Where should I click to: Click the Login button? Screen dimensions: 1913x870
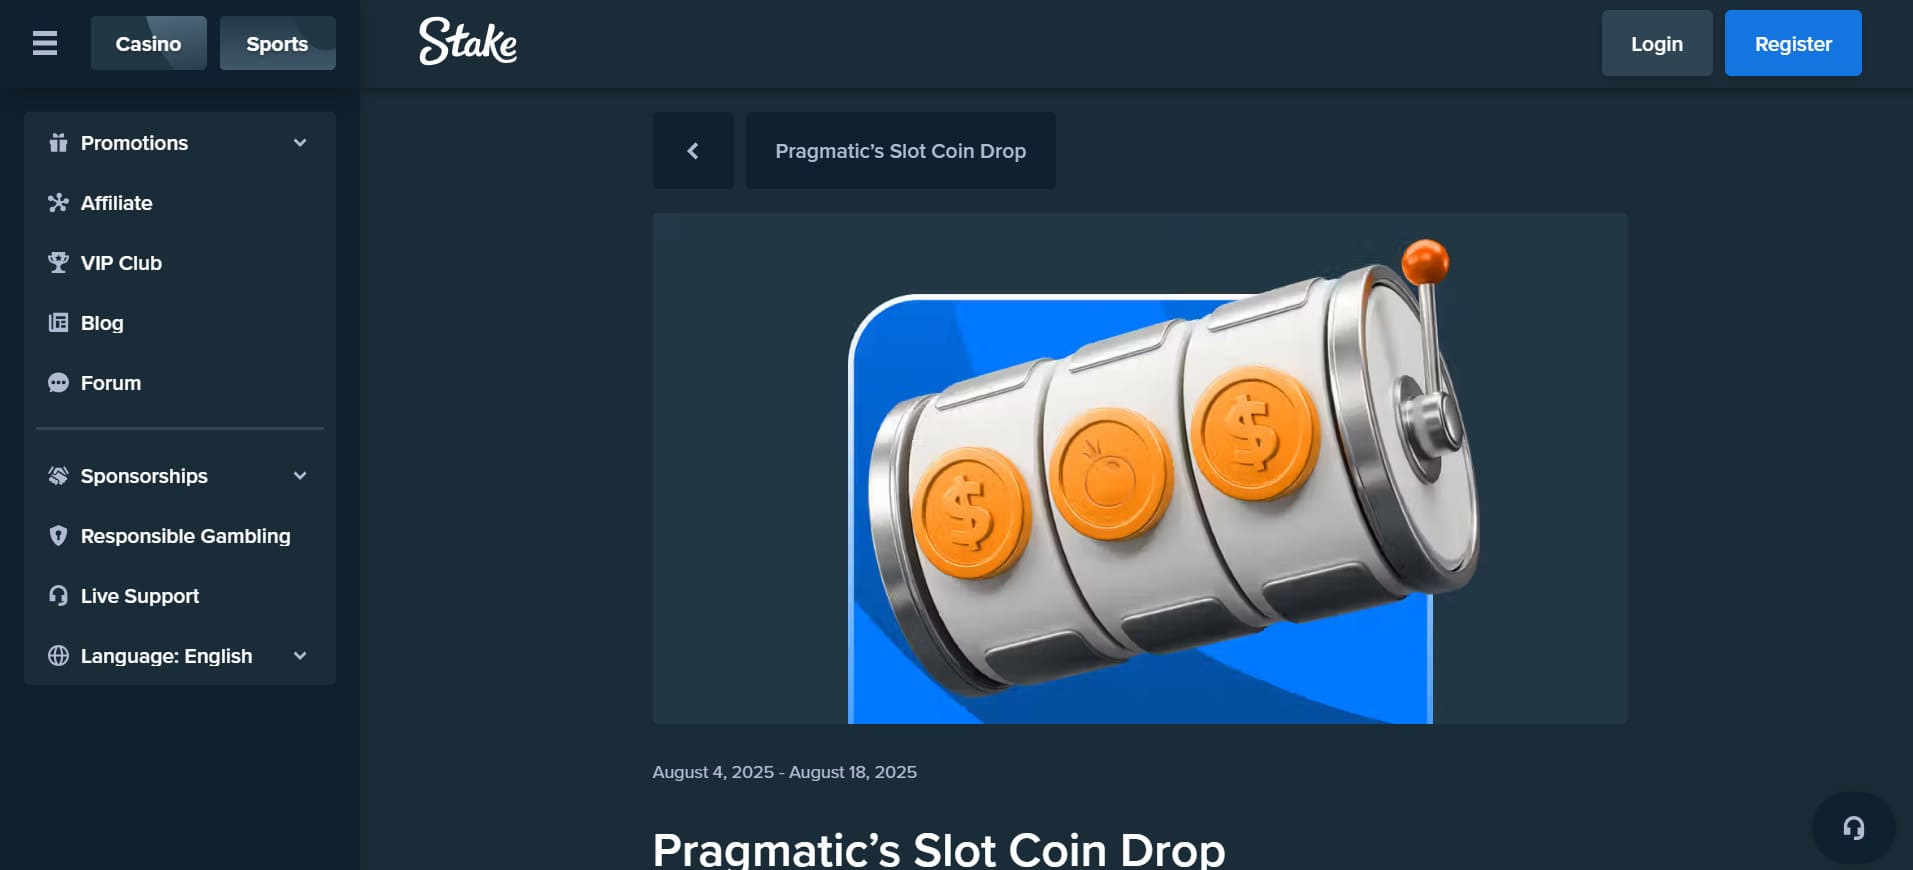(x=1657, y=43)
